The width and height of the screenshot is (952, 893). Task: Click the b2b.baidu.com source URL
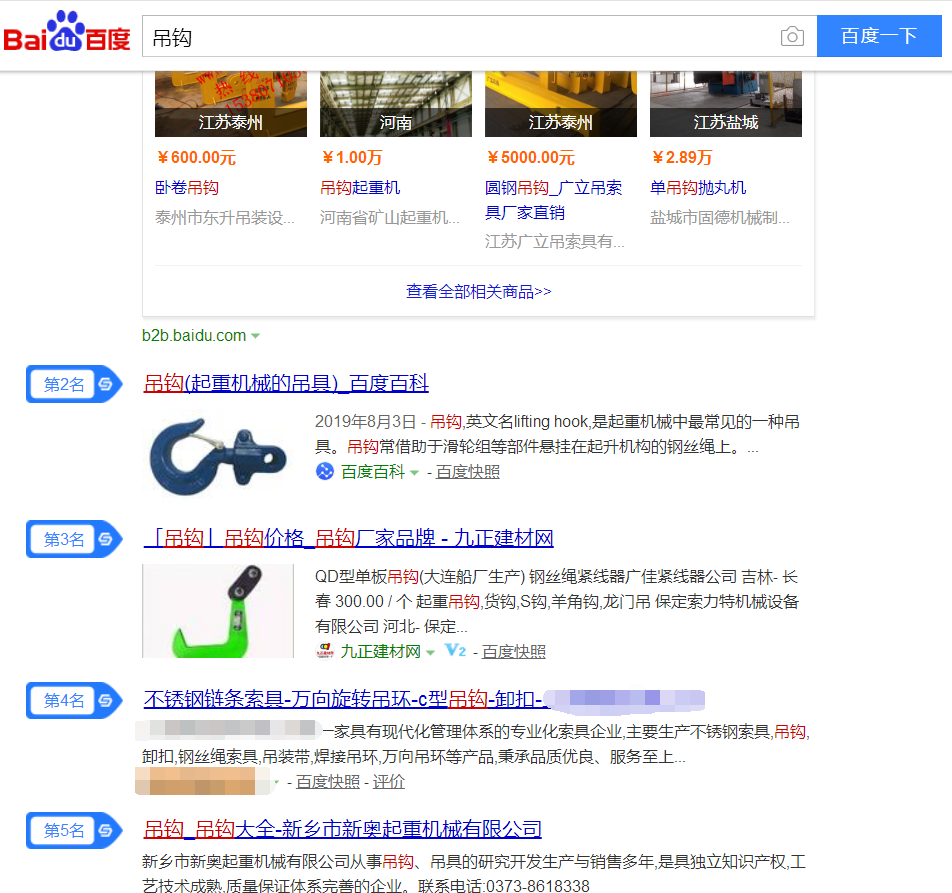pyautogui.click(x=194, y=335)
